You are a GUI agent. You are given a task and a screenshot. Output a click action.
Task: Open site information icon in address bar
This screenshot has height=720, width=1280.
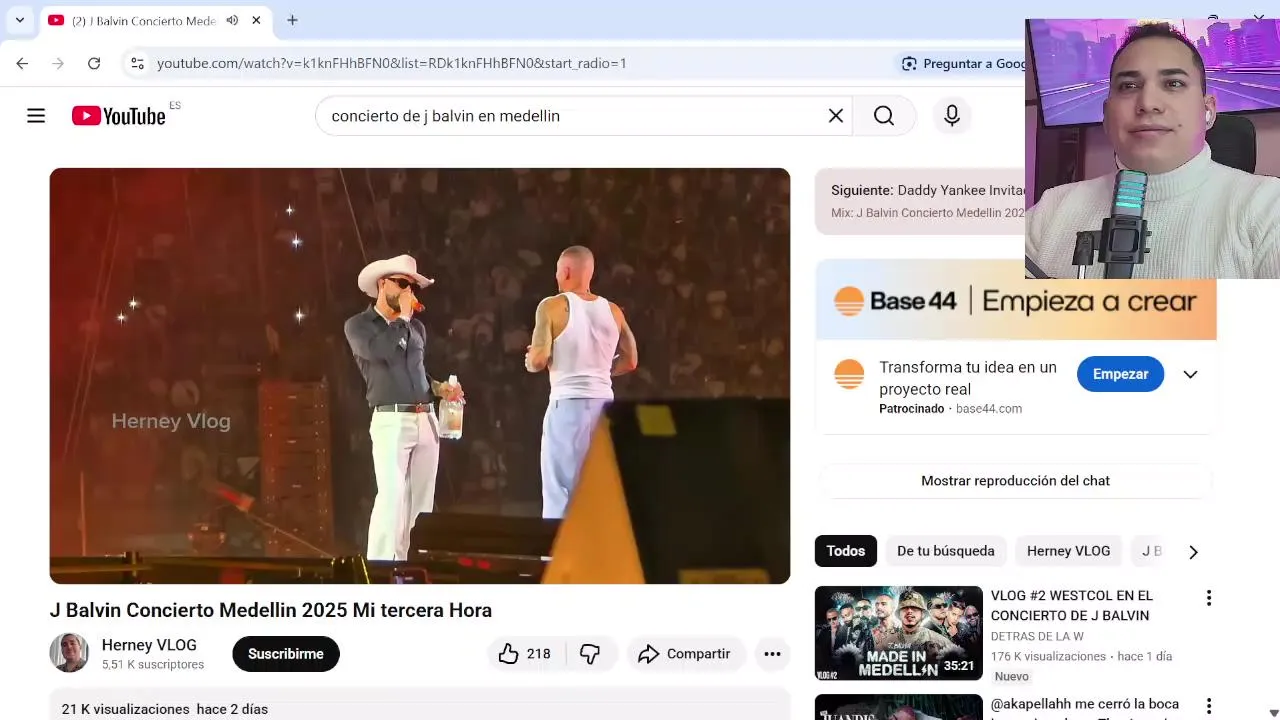point(137,63)
